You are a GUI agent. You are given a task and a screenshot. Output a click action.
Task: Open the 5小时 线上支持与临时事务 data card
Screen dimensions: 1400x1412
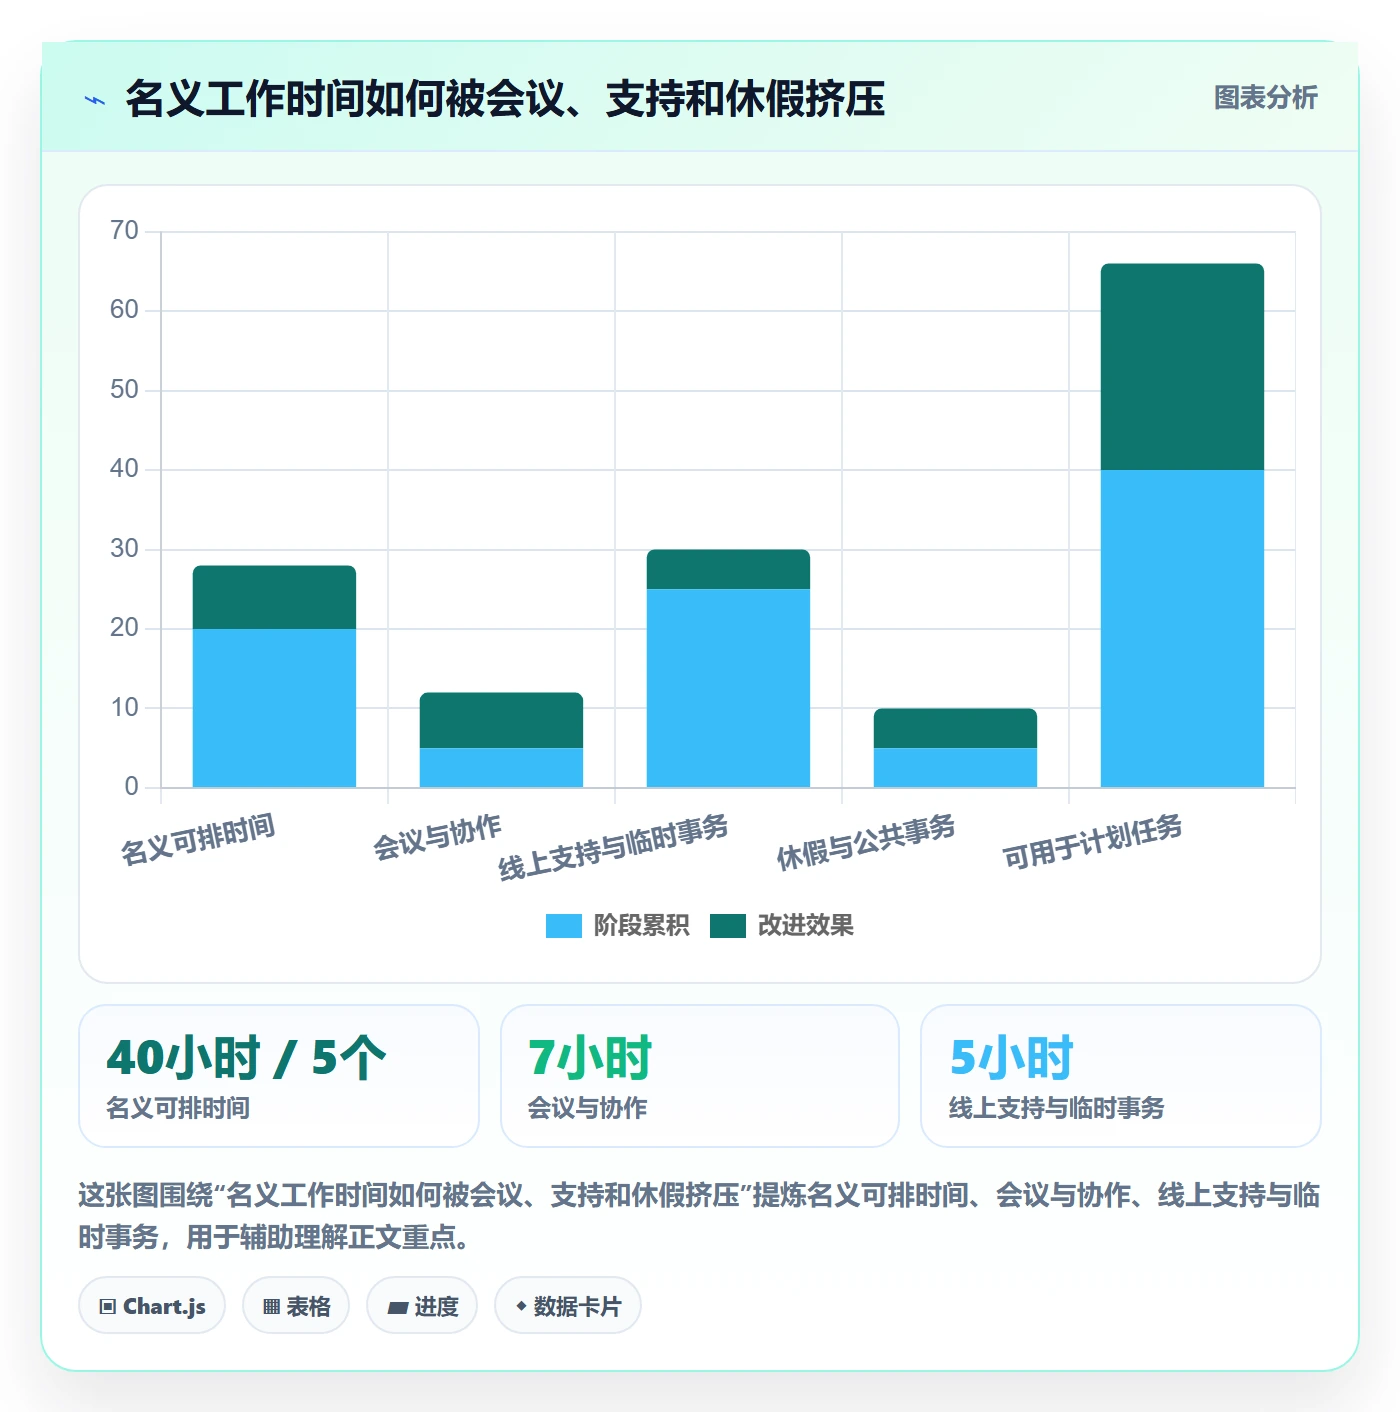1121,1076
